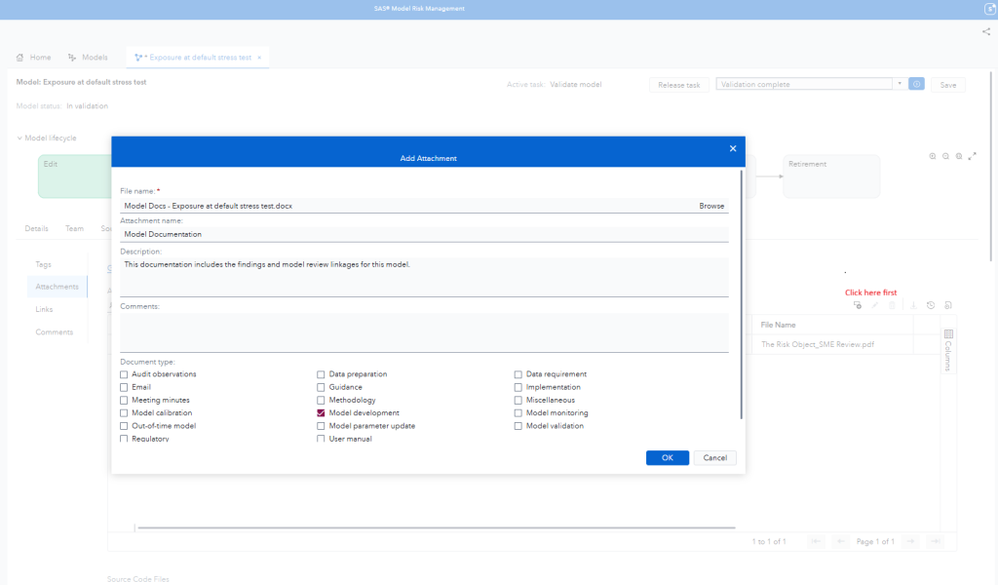
Task: Open the Team tab
Action: [74, 229]
